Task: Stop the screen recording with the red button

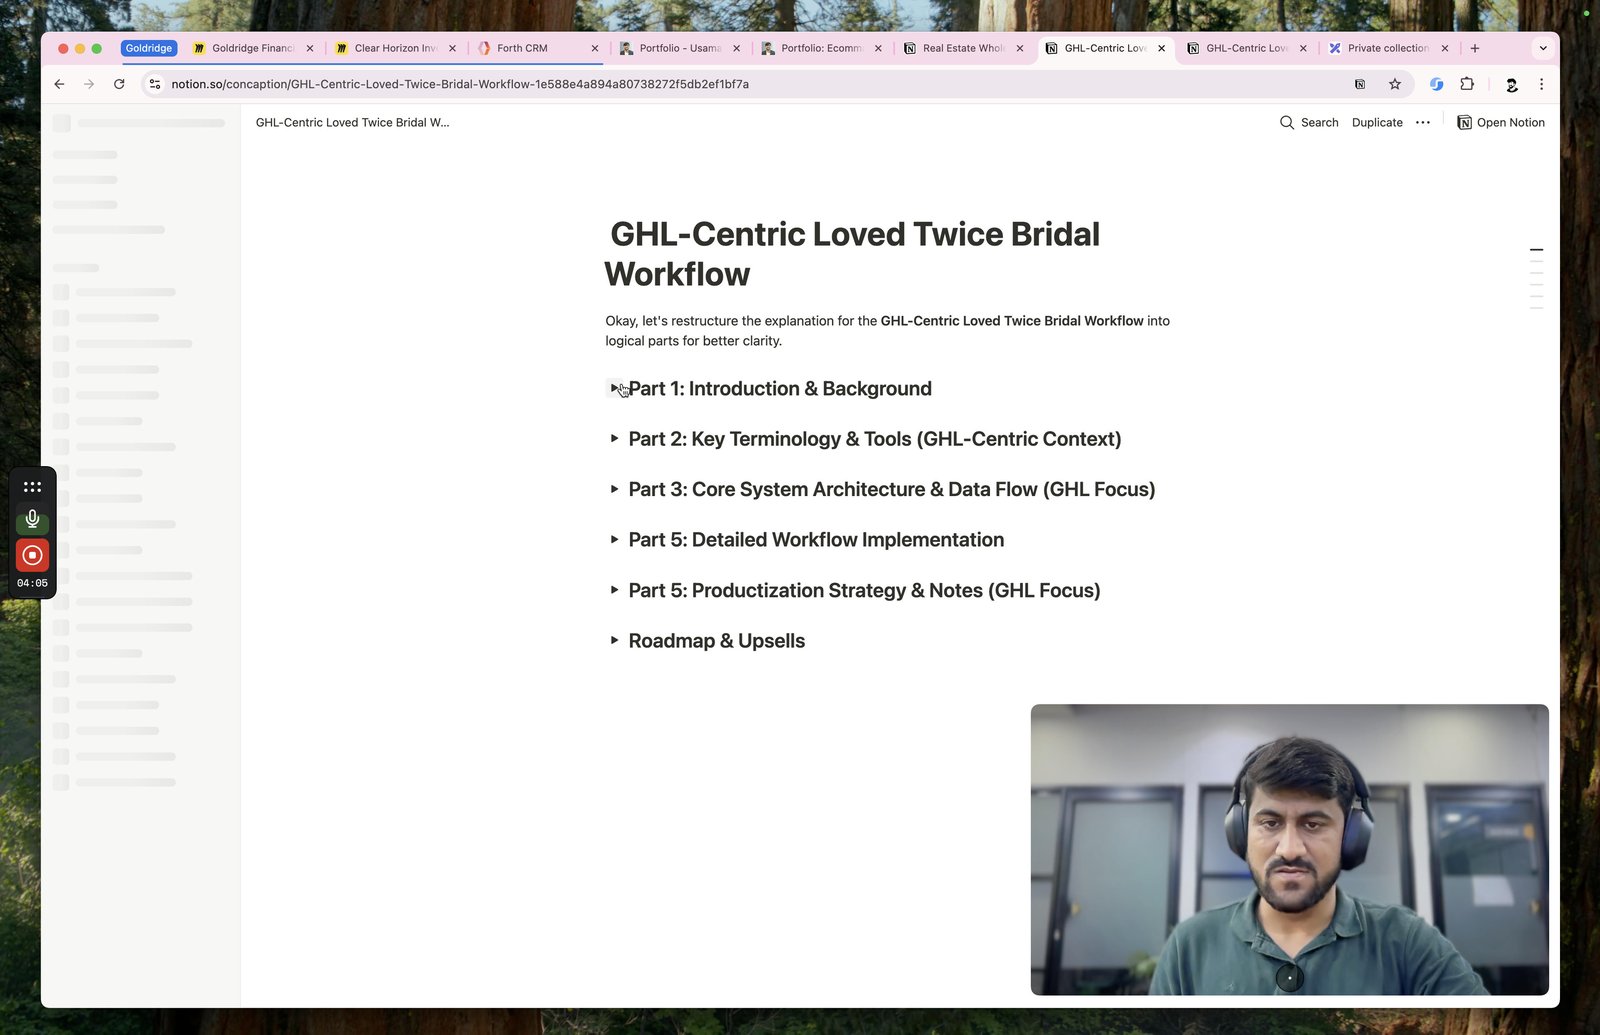Action: (32, 555)
